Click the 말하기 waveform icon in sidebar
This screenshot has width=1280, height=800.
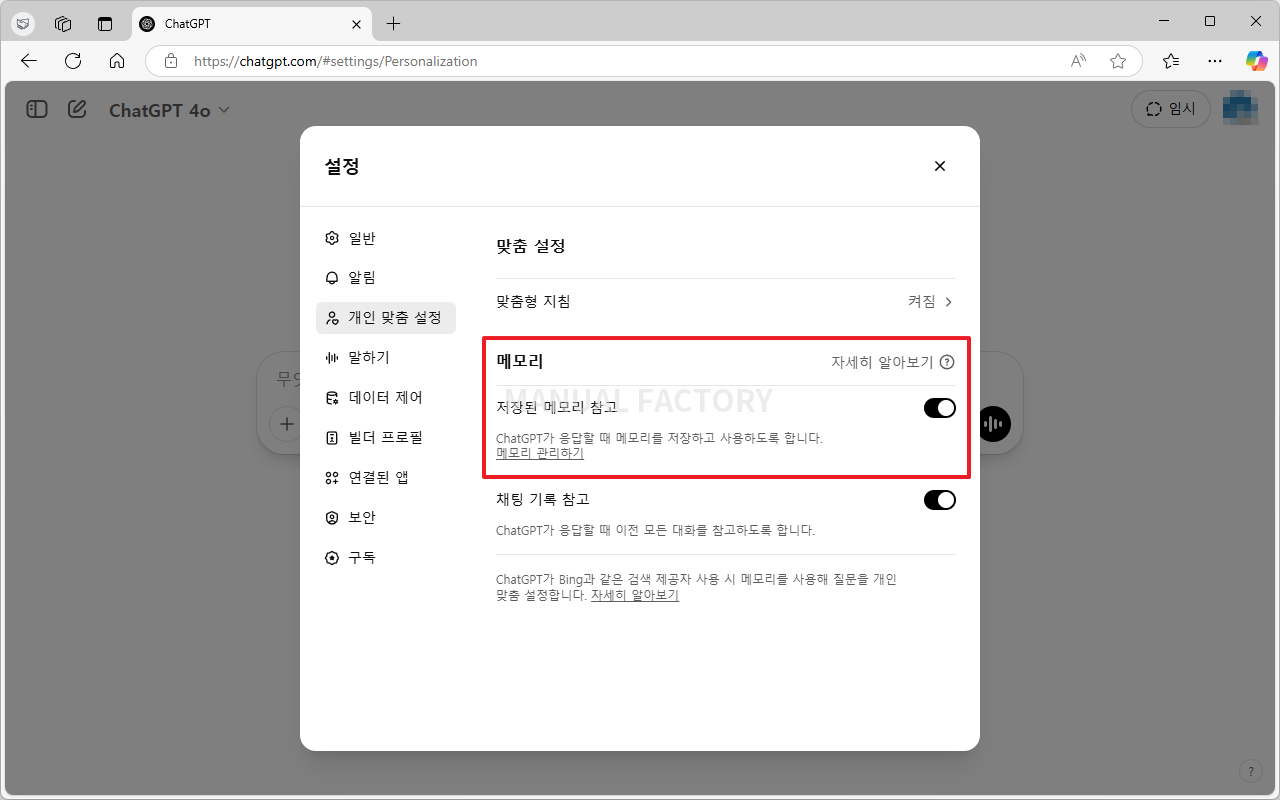click(x=332, y=358)
